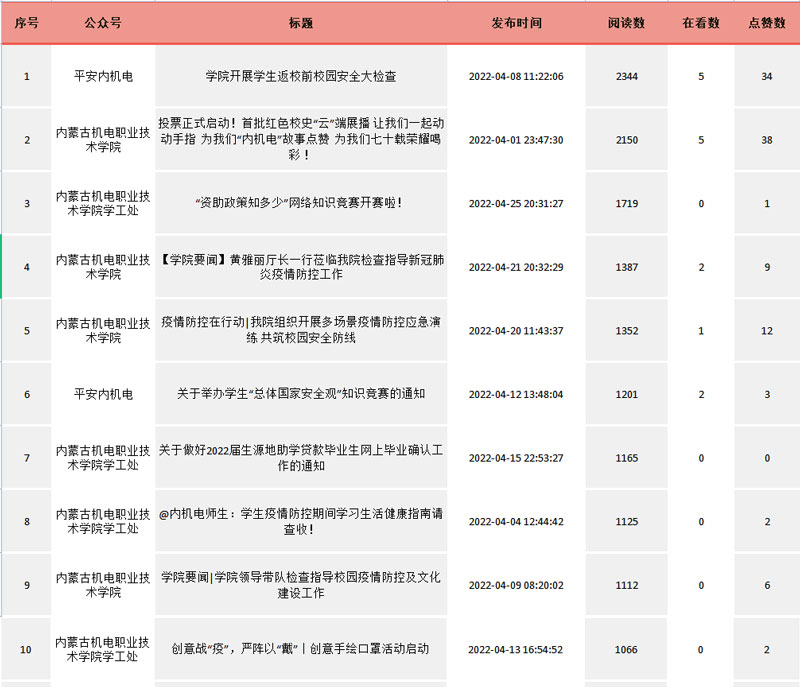Open the 黄雅丽厅长 inspection article title

pos(300,266)
